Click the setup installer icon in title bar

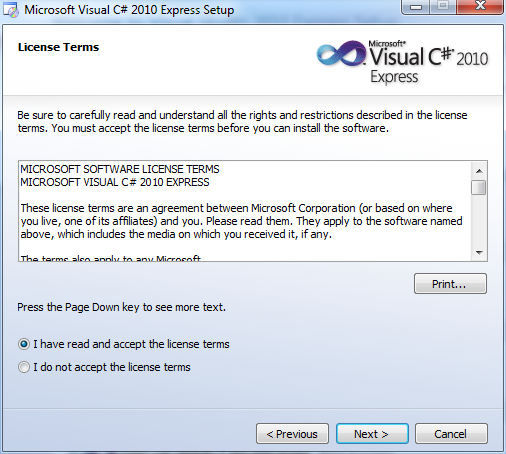pos(11,10)
